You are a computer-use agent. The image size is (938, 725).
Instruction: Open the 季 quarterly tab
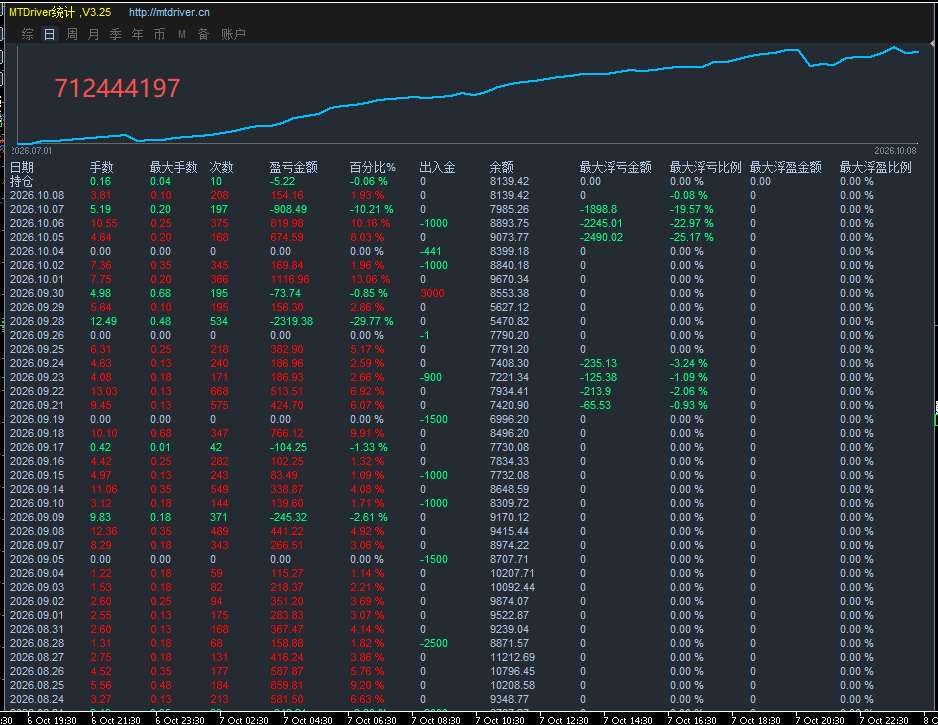pos(115,34)
